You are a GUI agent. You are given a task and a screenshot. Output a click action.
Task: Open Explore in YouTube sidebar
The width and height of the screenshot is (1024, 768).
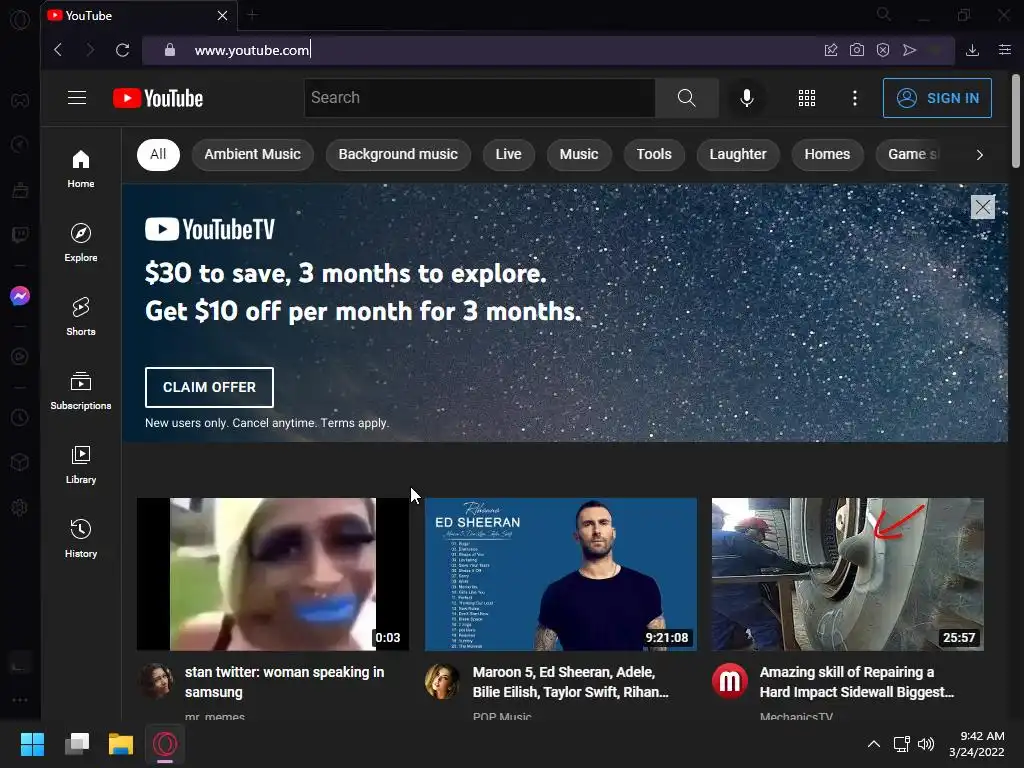coord(81,243)
